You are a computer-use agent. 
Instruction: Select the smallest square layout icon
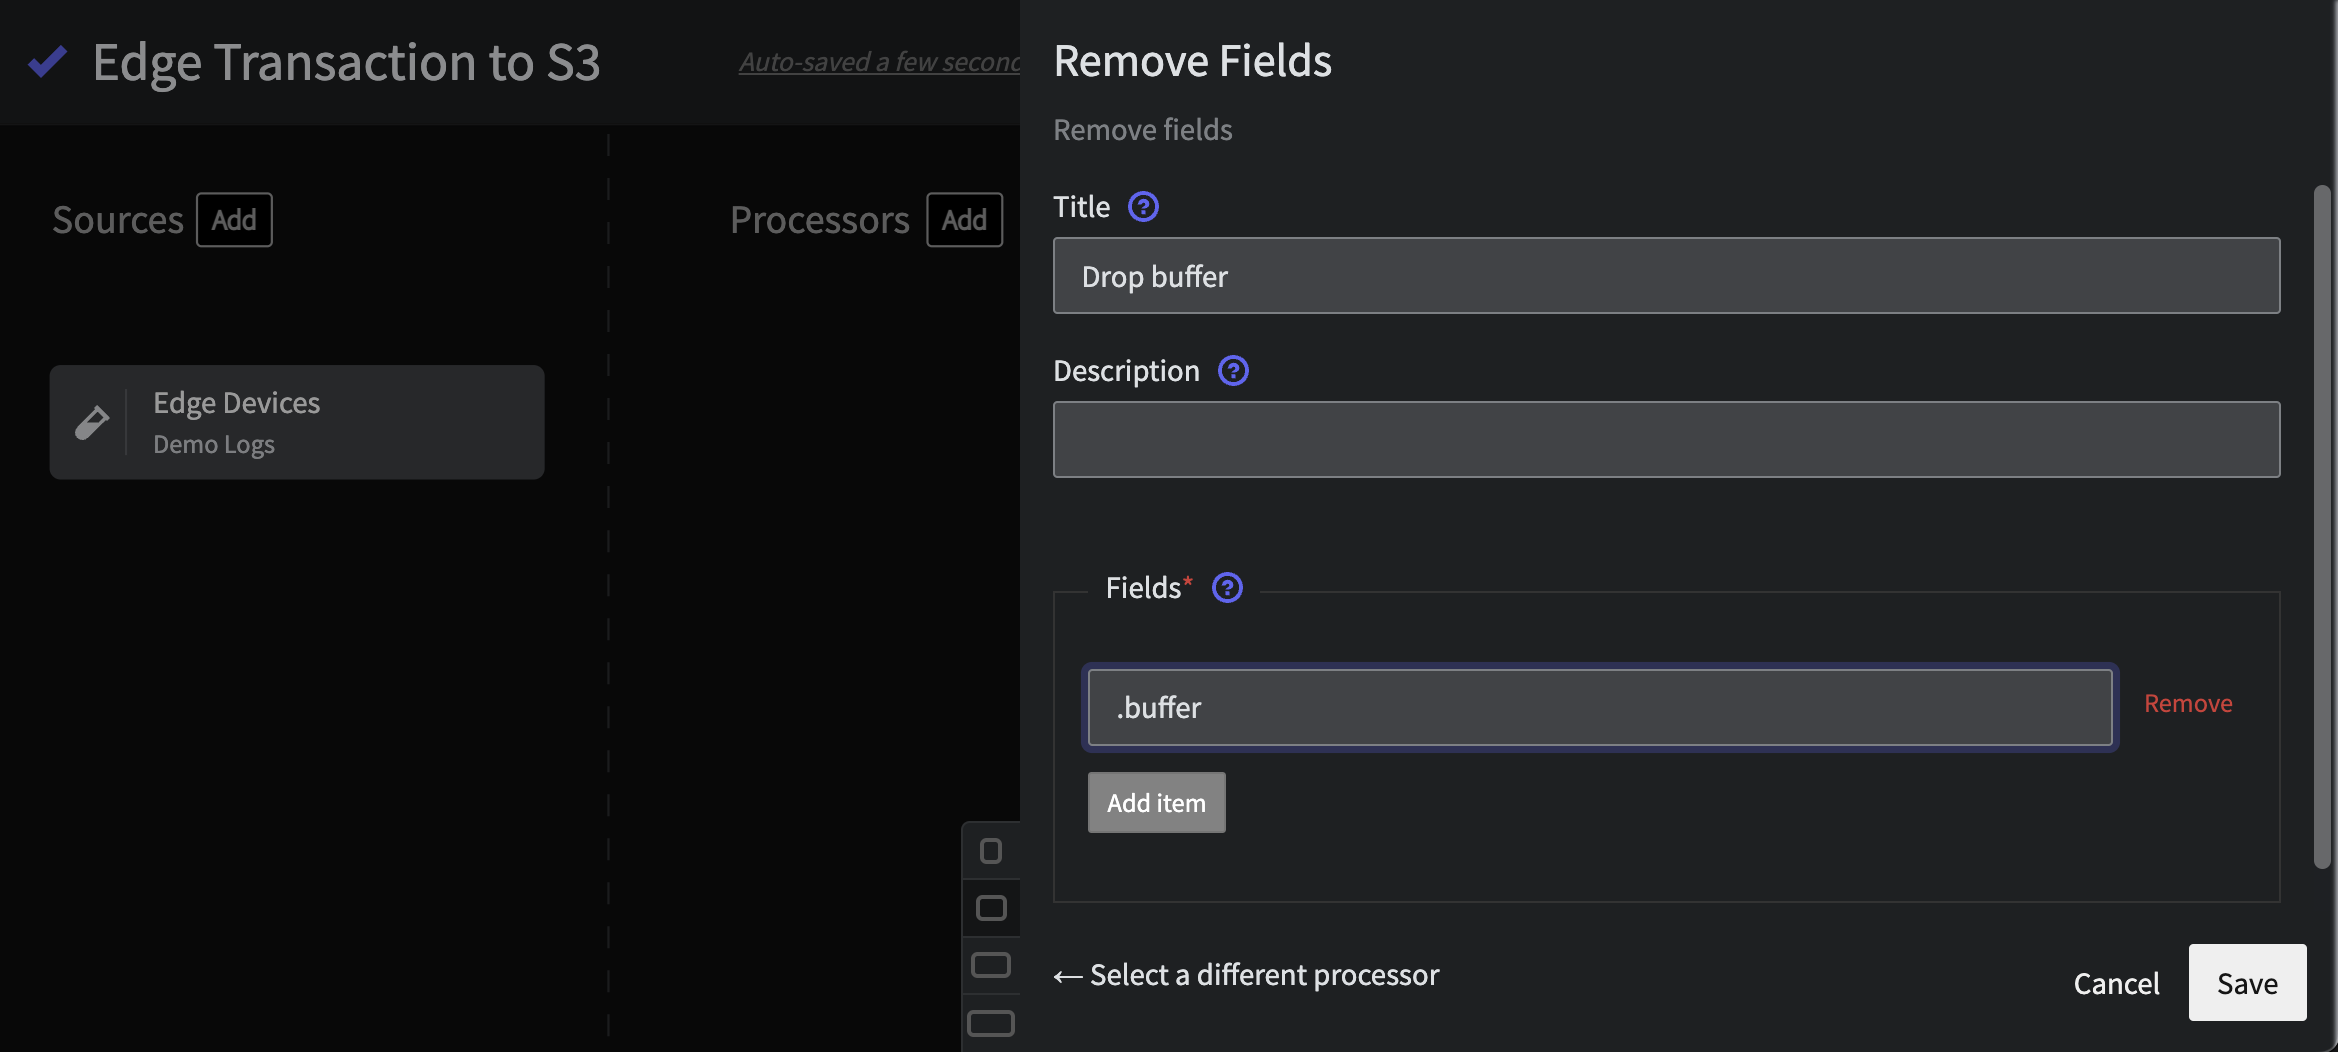(x=991, y=851)
